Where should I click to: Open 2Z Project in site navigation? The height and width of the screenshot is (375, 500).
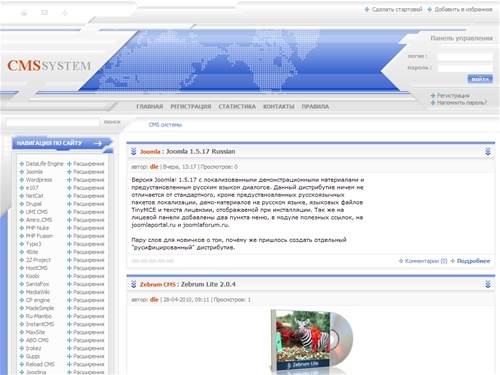38,260
